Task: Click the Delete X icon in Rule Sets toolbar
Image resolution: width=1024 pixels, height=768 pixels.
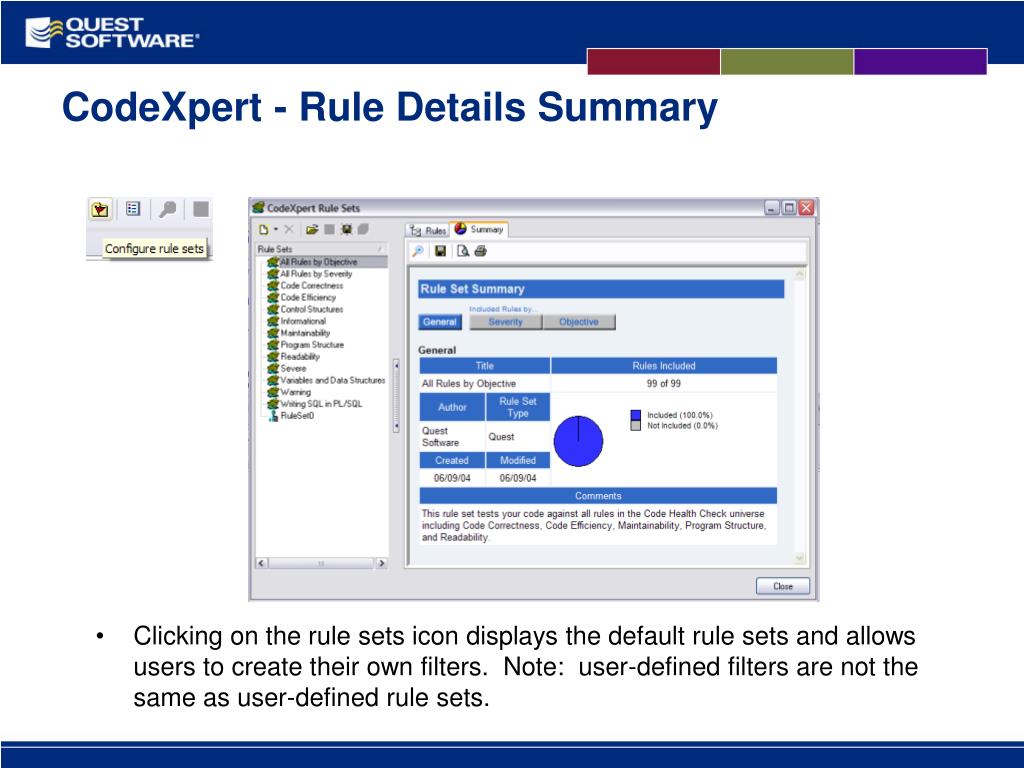Action: tap(289, 229)
